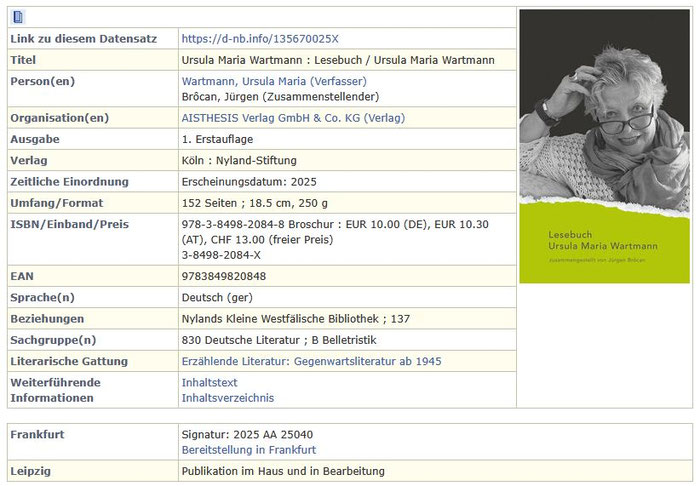Viewport: 700px width, 486px height.
Task: Open author link Wartmann, Ursula Maria (Verfasser)
Action: point(274,81)
